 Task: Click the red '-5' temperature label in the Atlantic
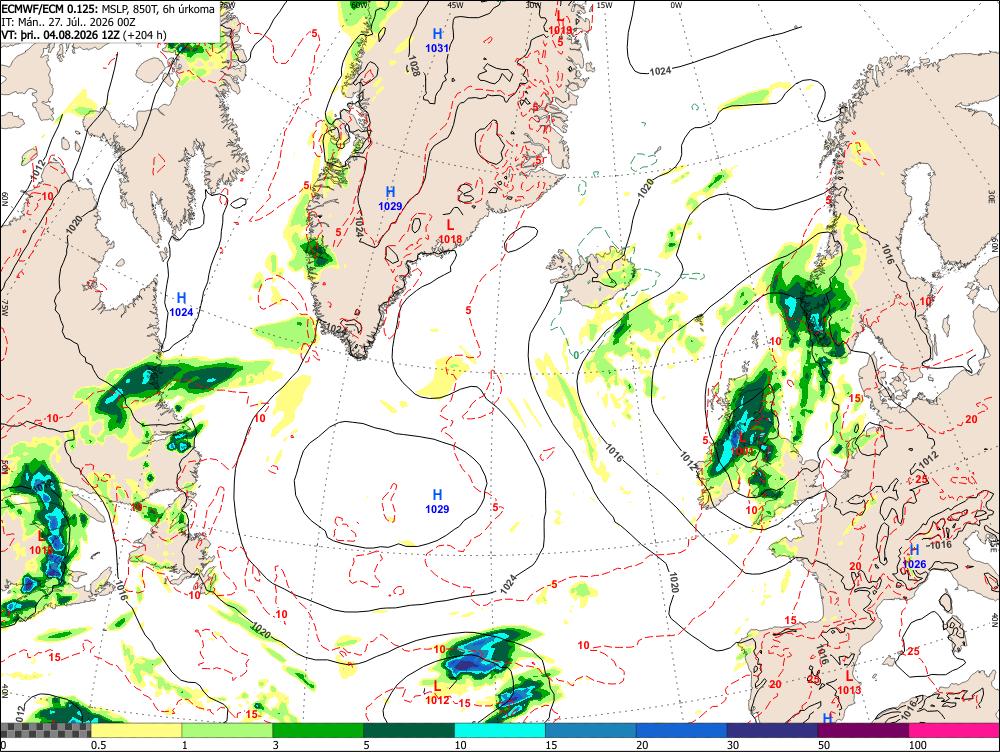click(553, 584)
